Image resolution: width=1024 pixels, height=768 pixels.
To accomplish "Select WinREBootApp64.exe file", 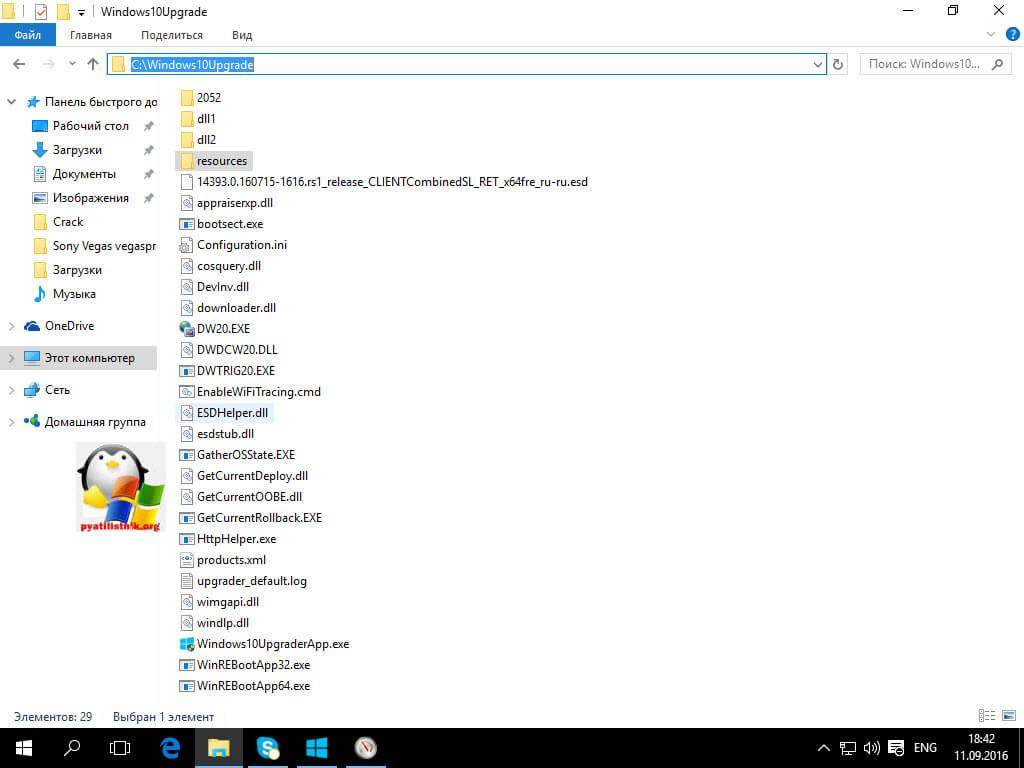I will (x=245, y=686).
